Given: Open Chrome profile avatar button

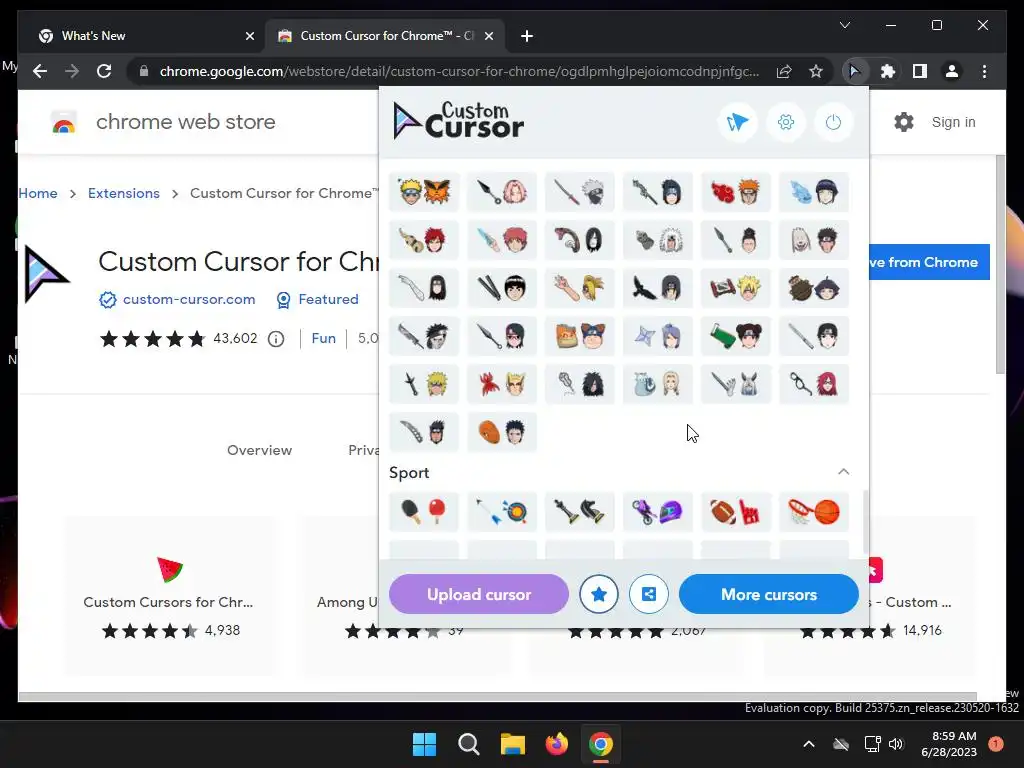Looking at the screenshot, I should [x=952, y=71].
